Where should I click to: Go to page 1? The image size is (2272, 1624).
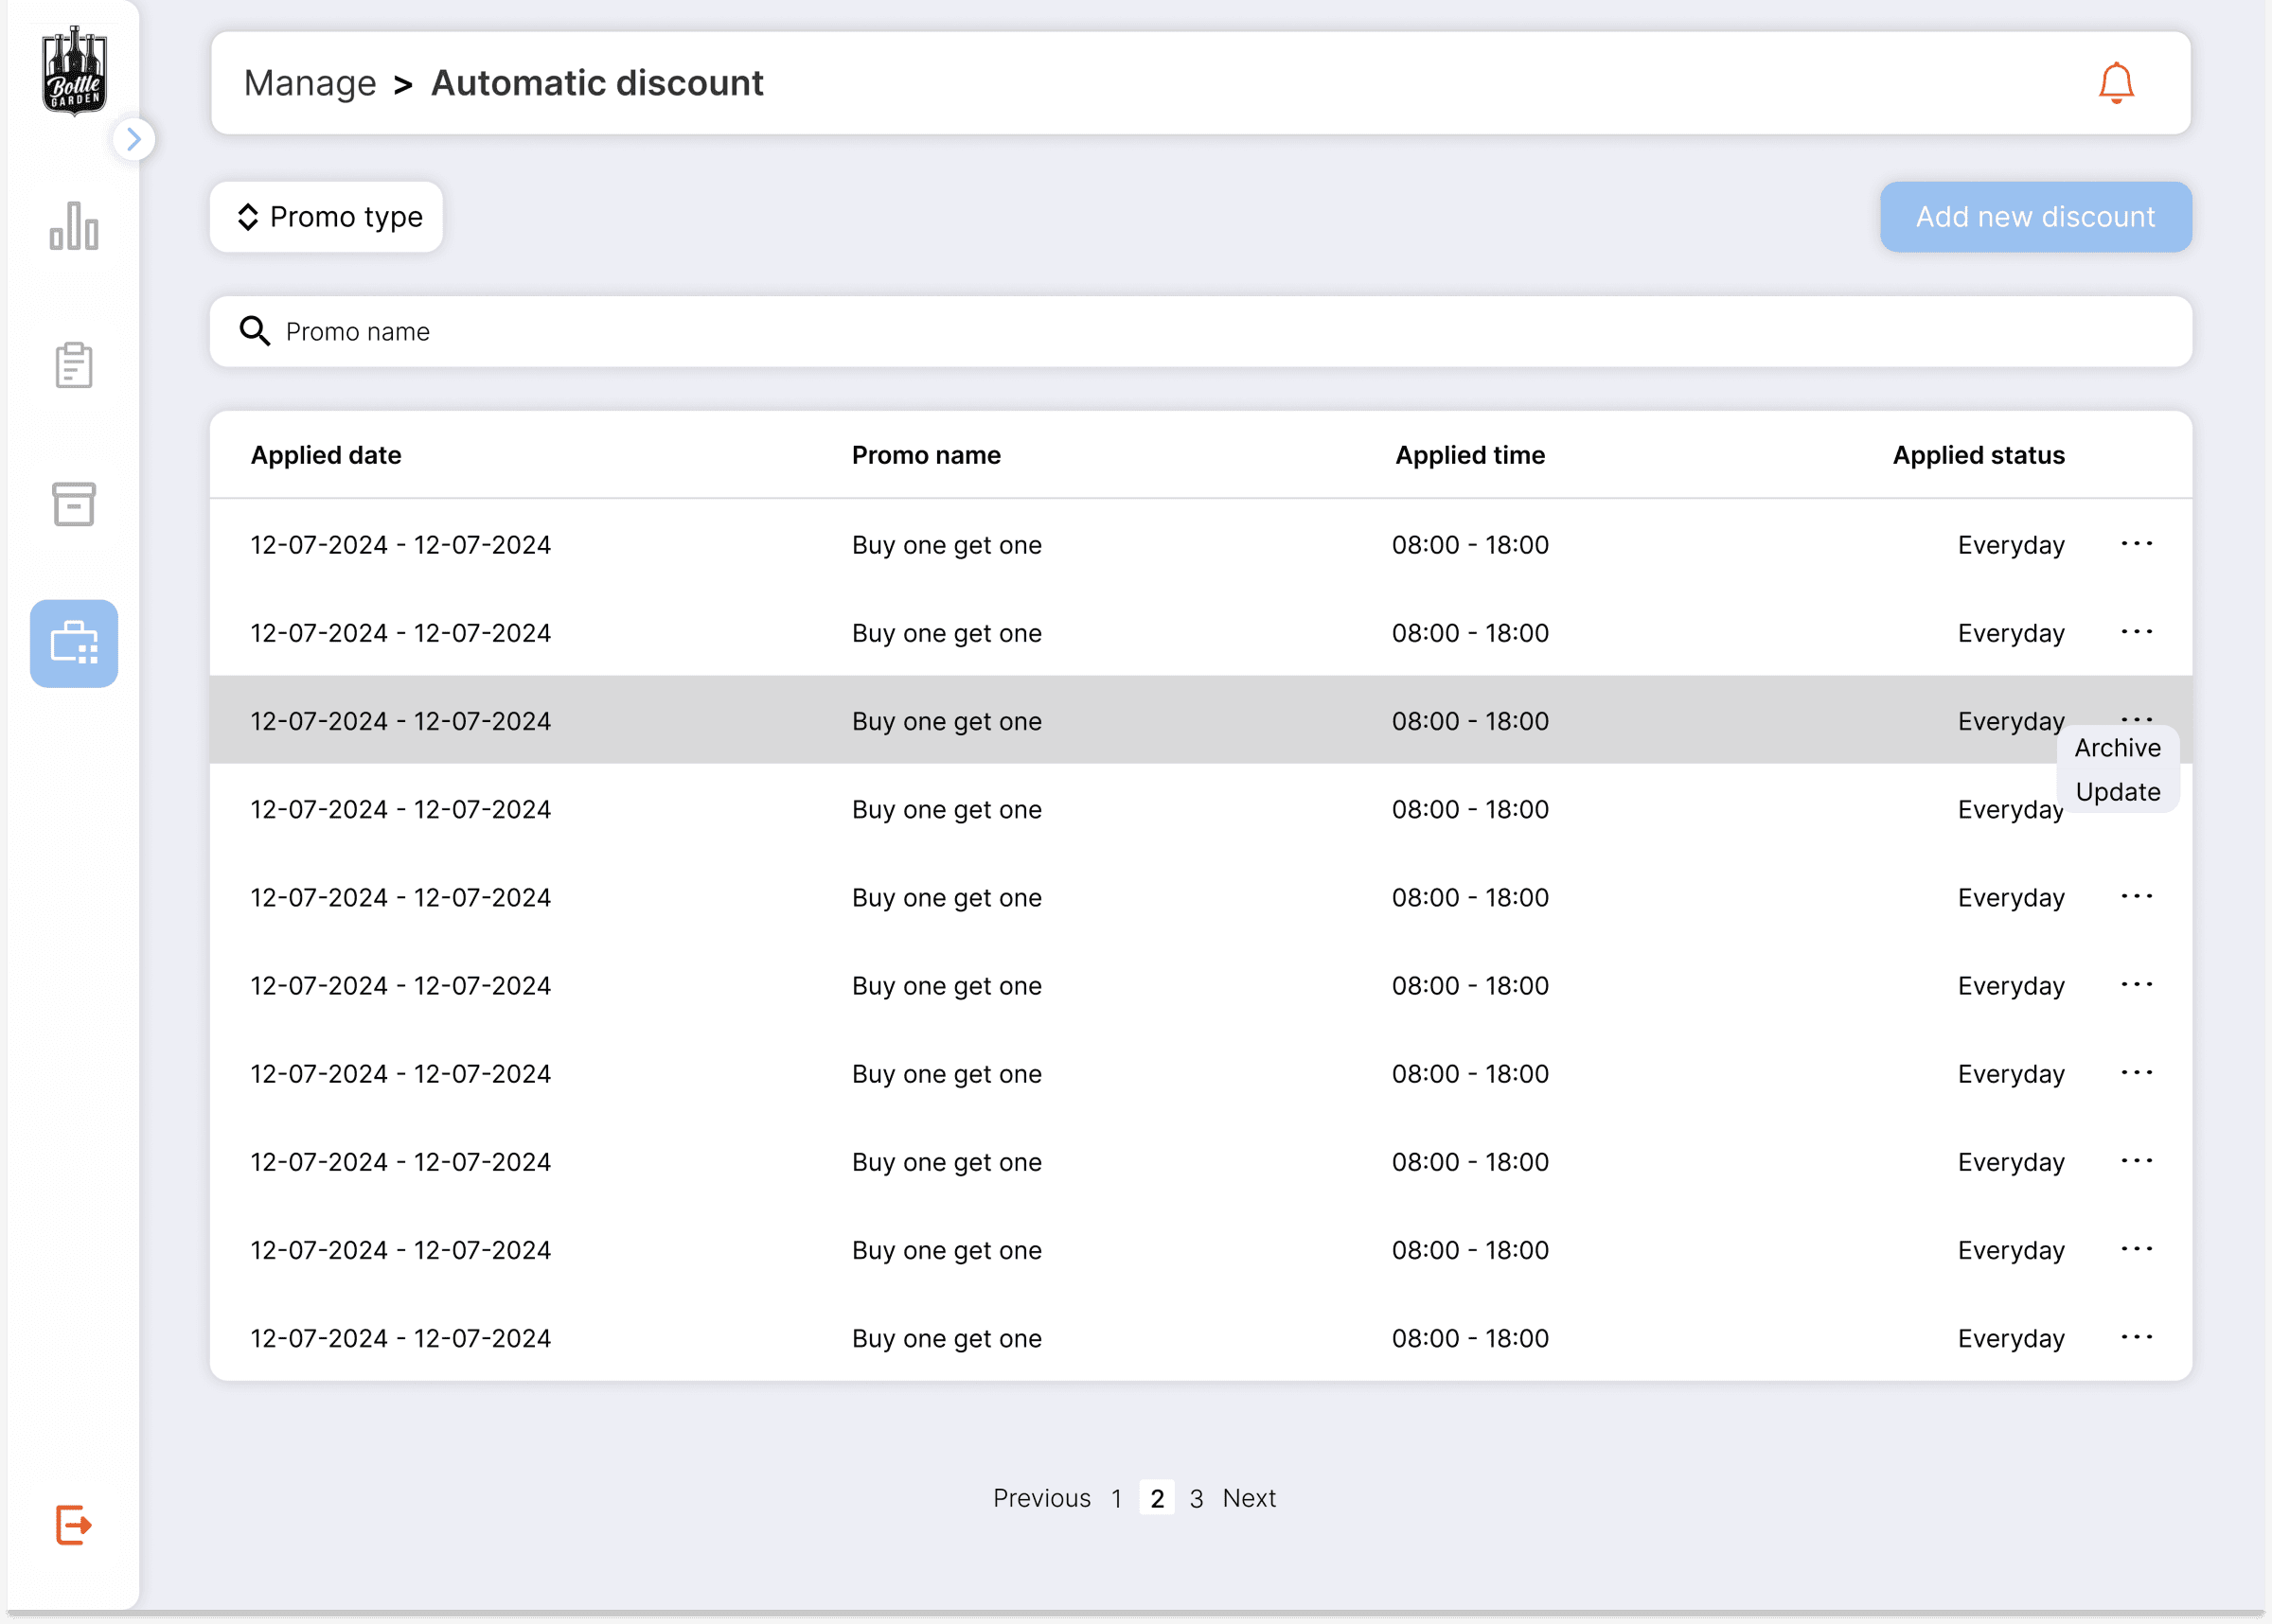(x=1116, y=1498)
